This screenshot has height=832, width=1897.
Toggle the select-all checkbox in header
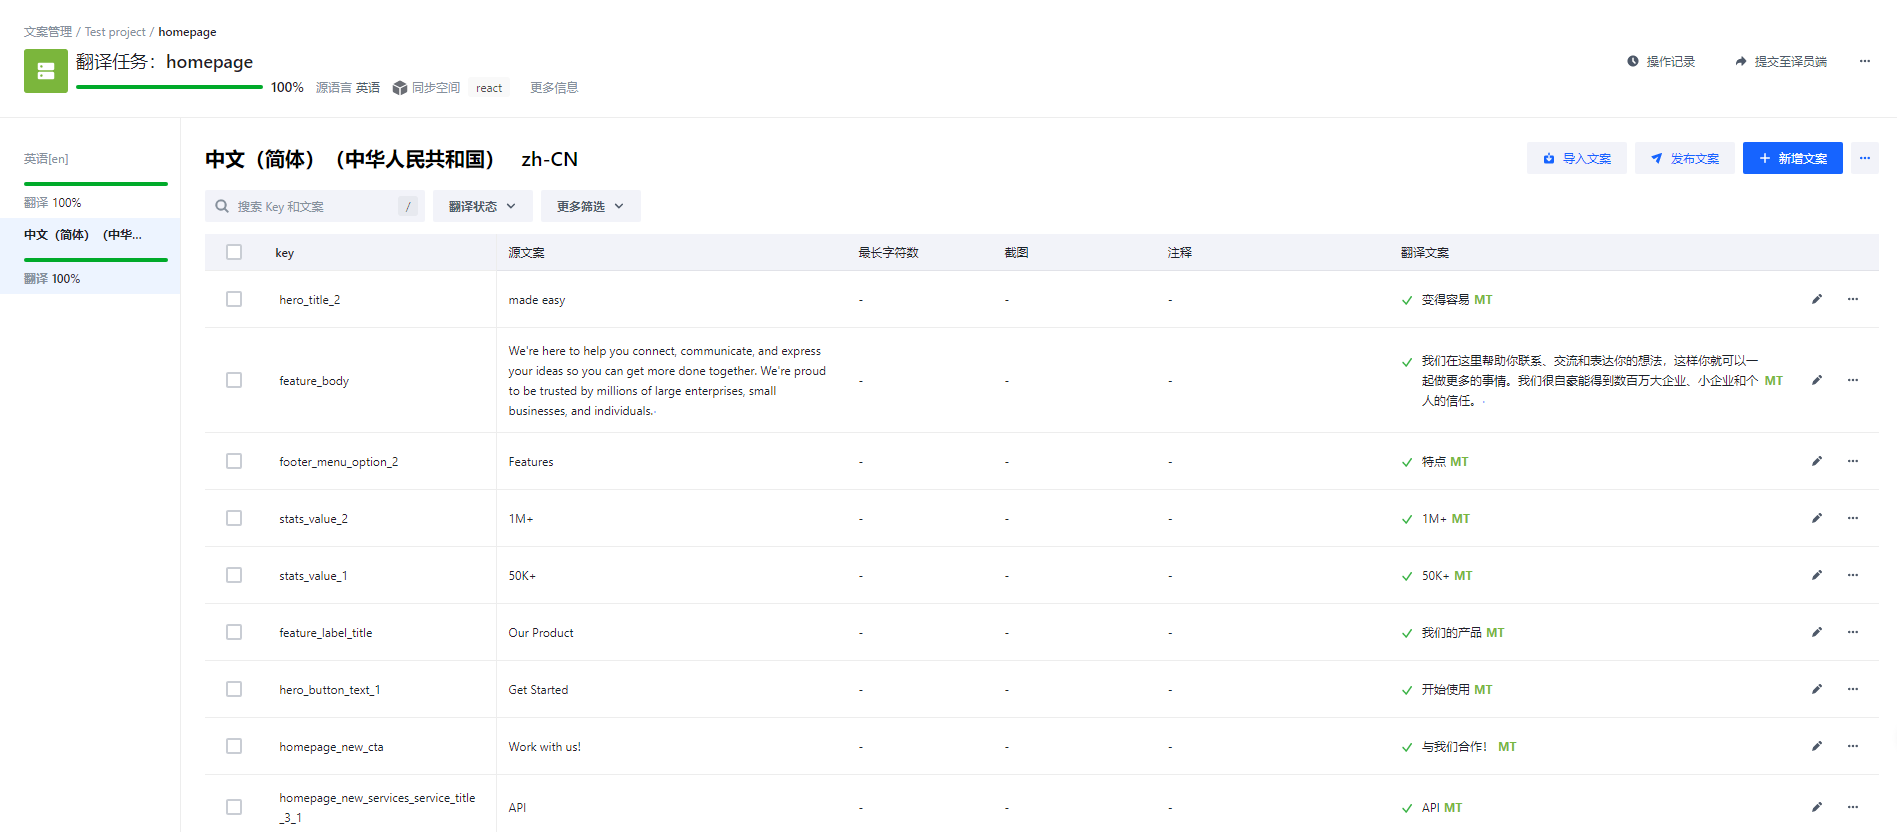(x=234, y=252)
